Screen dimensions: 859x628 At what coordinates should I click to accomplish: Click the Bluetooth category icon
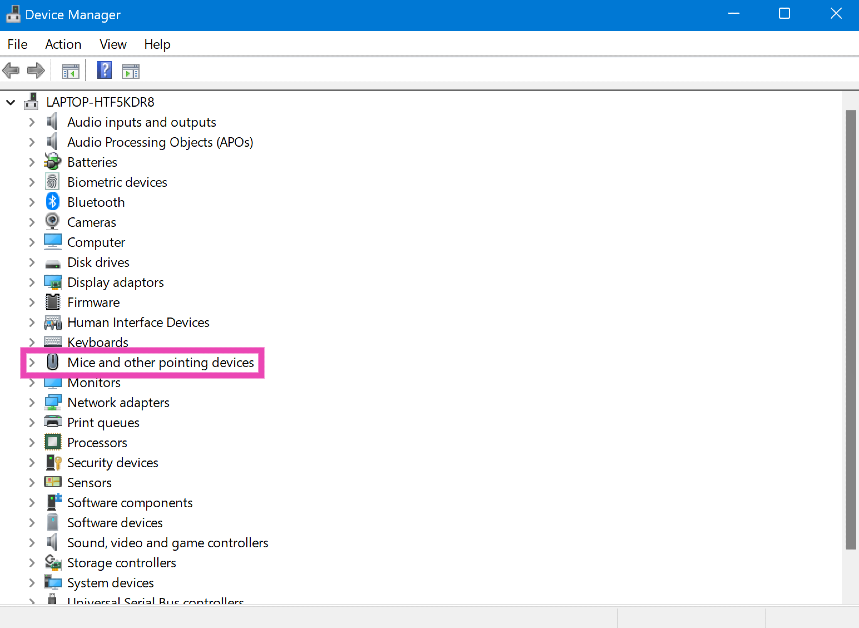pyautogui.click(x=53, y=202)
